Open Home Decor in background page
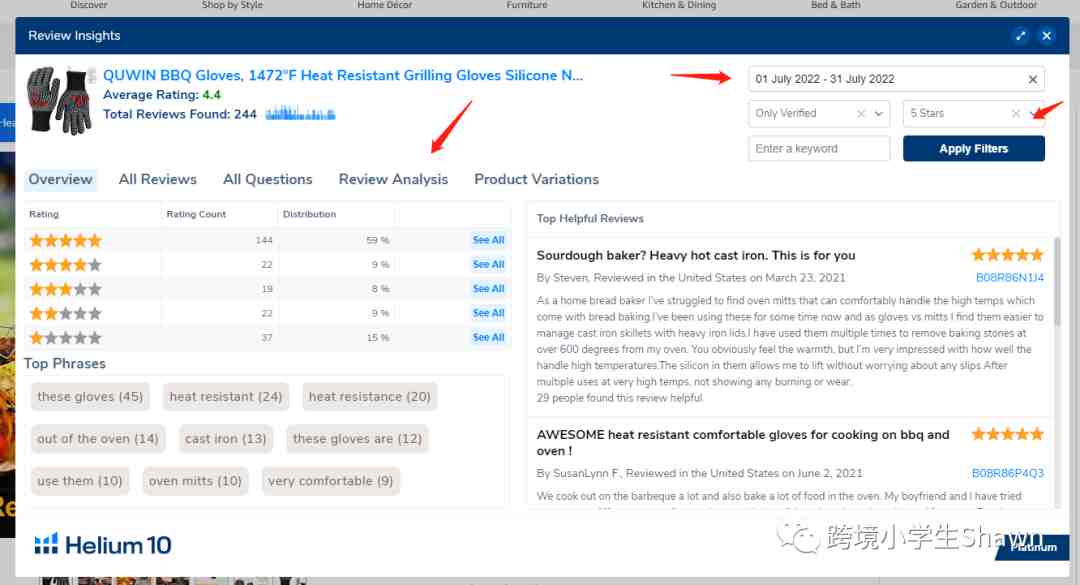The image size is (1080, 585). coord(384,5)
